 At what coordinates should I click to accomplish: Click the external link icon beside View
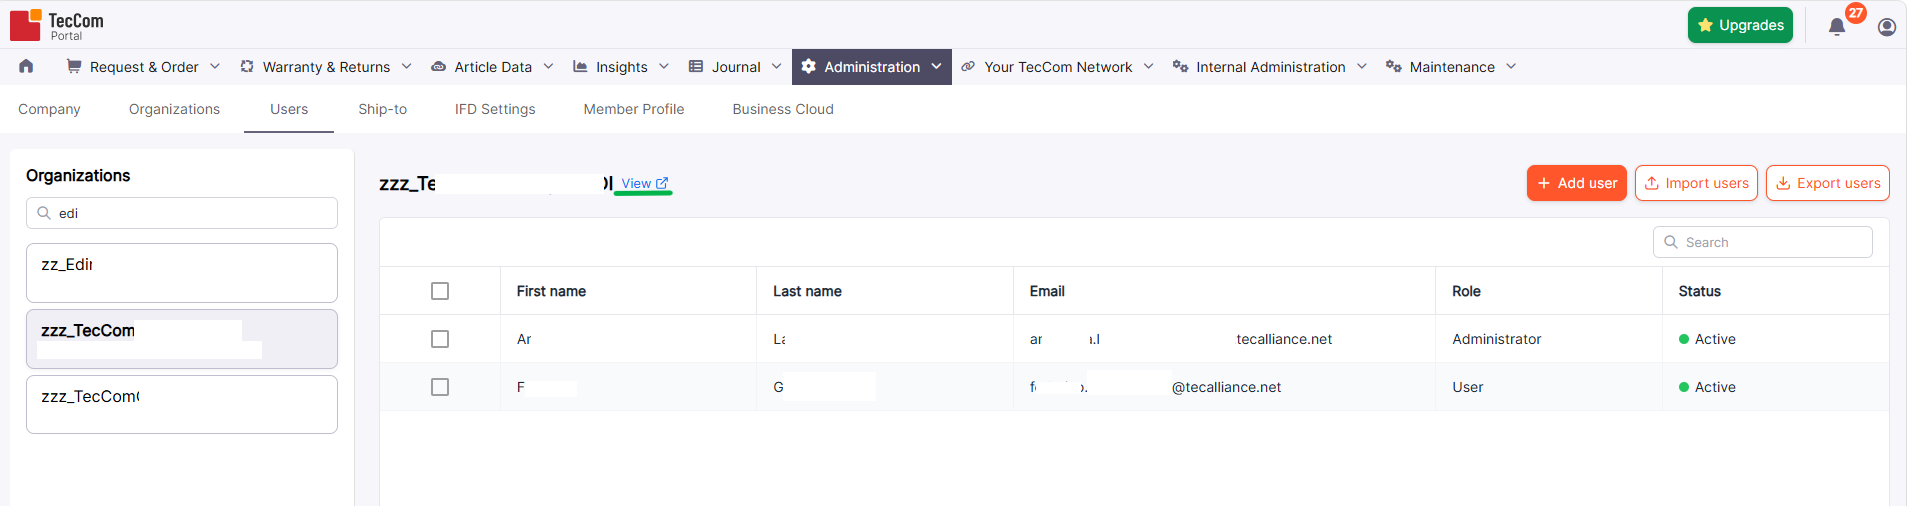tap(662, 183)
